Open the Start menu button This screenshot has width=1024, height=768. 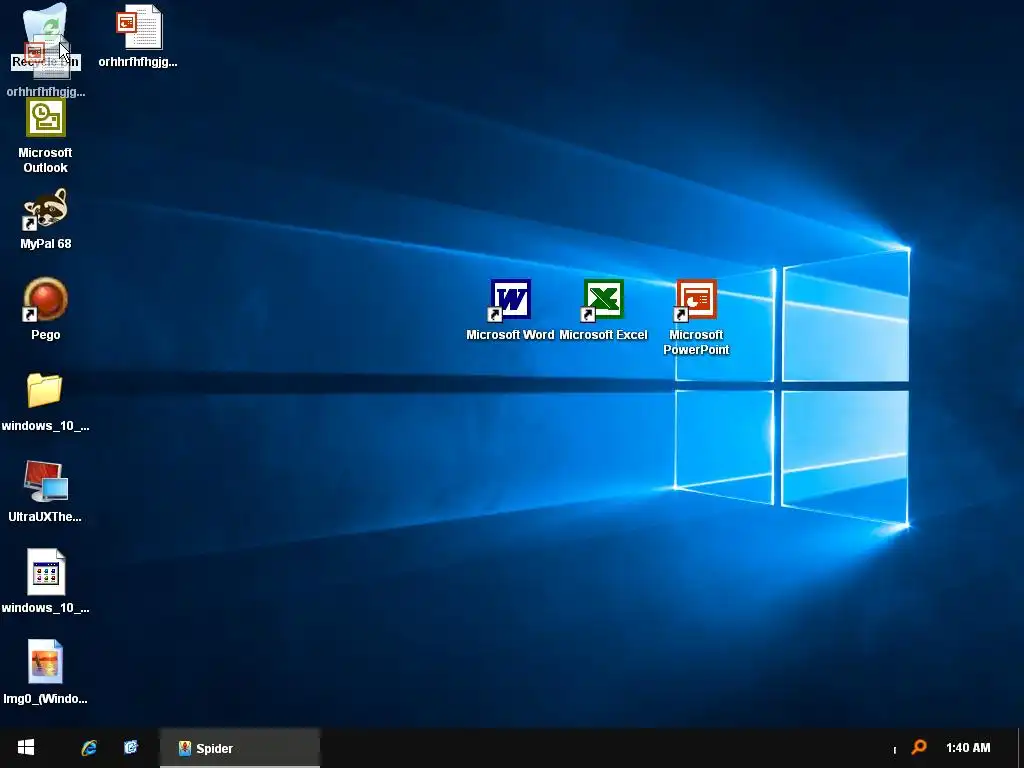[x=25, y=748]
